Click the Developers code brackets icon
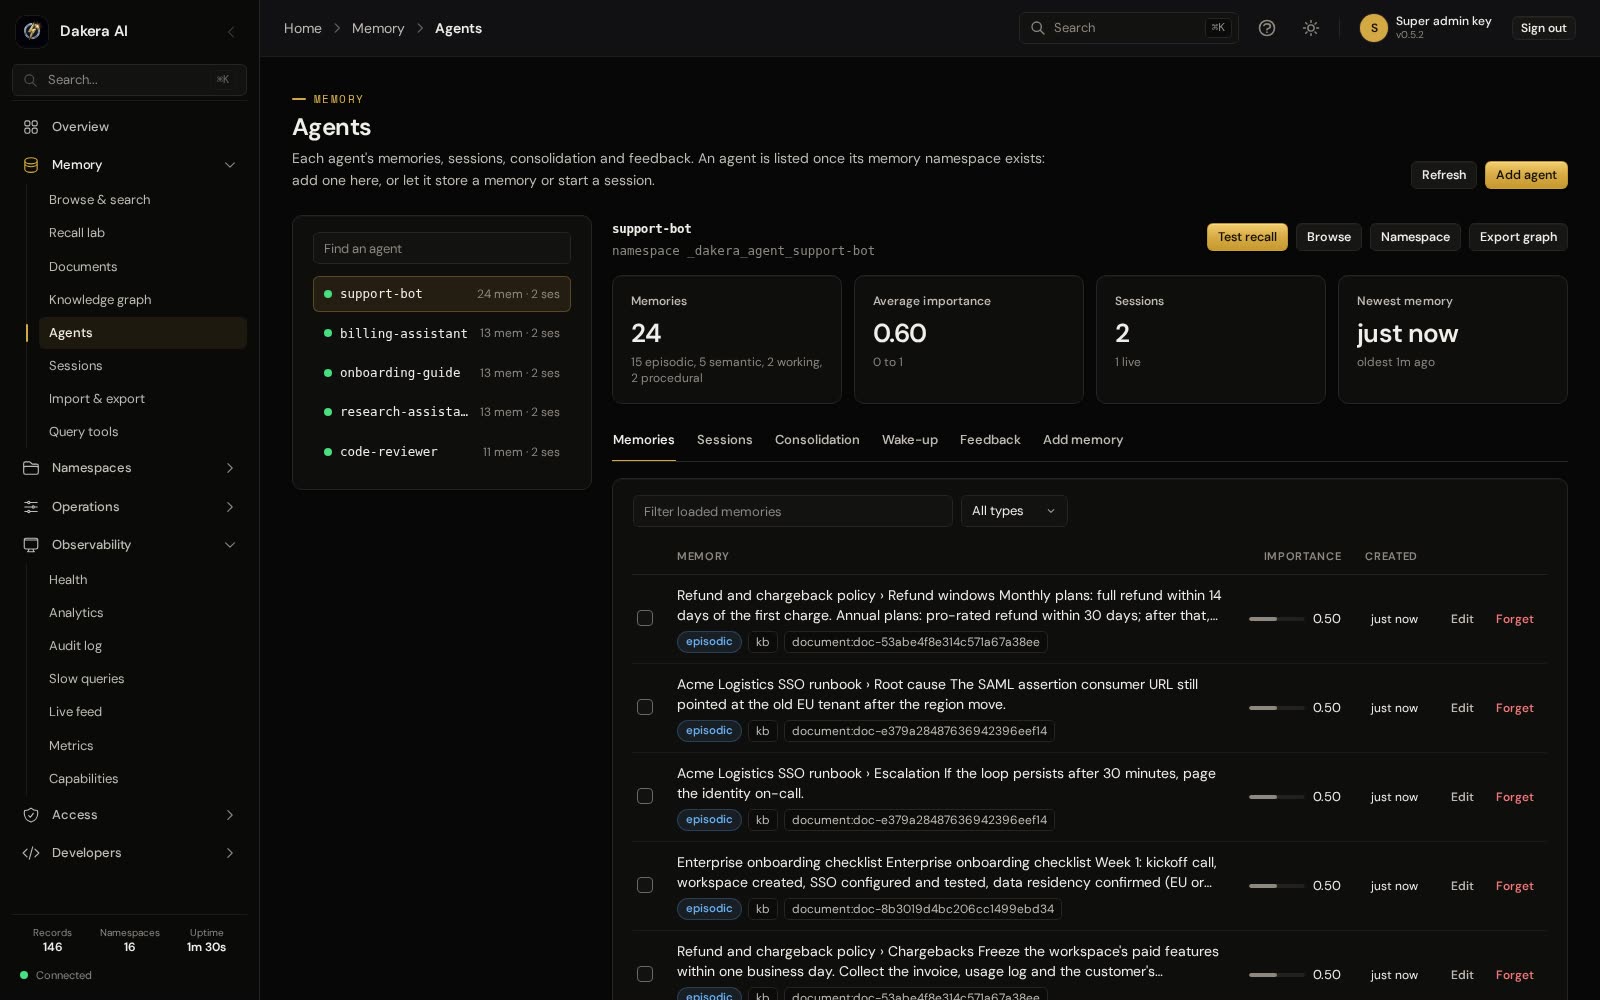 [x=31, y=853]
